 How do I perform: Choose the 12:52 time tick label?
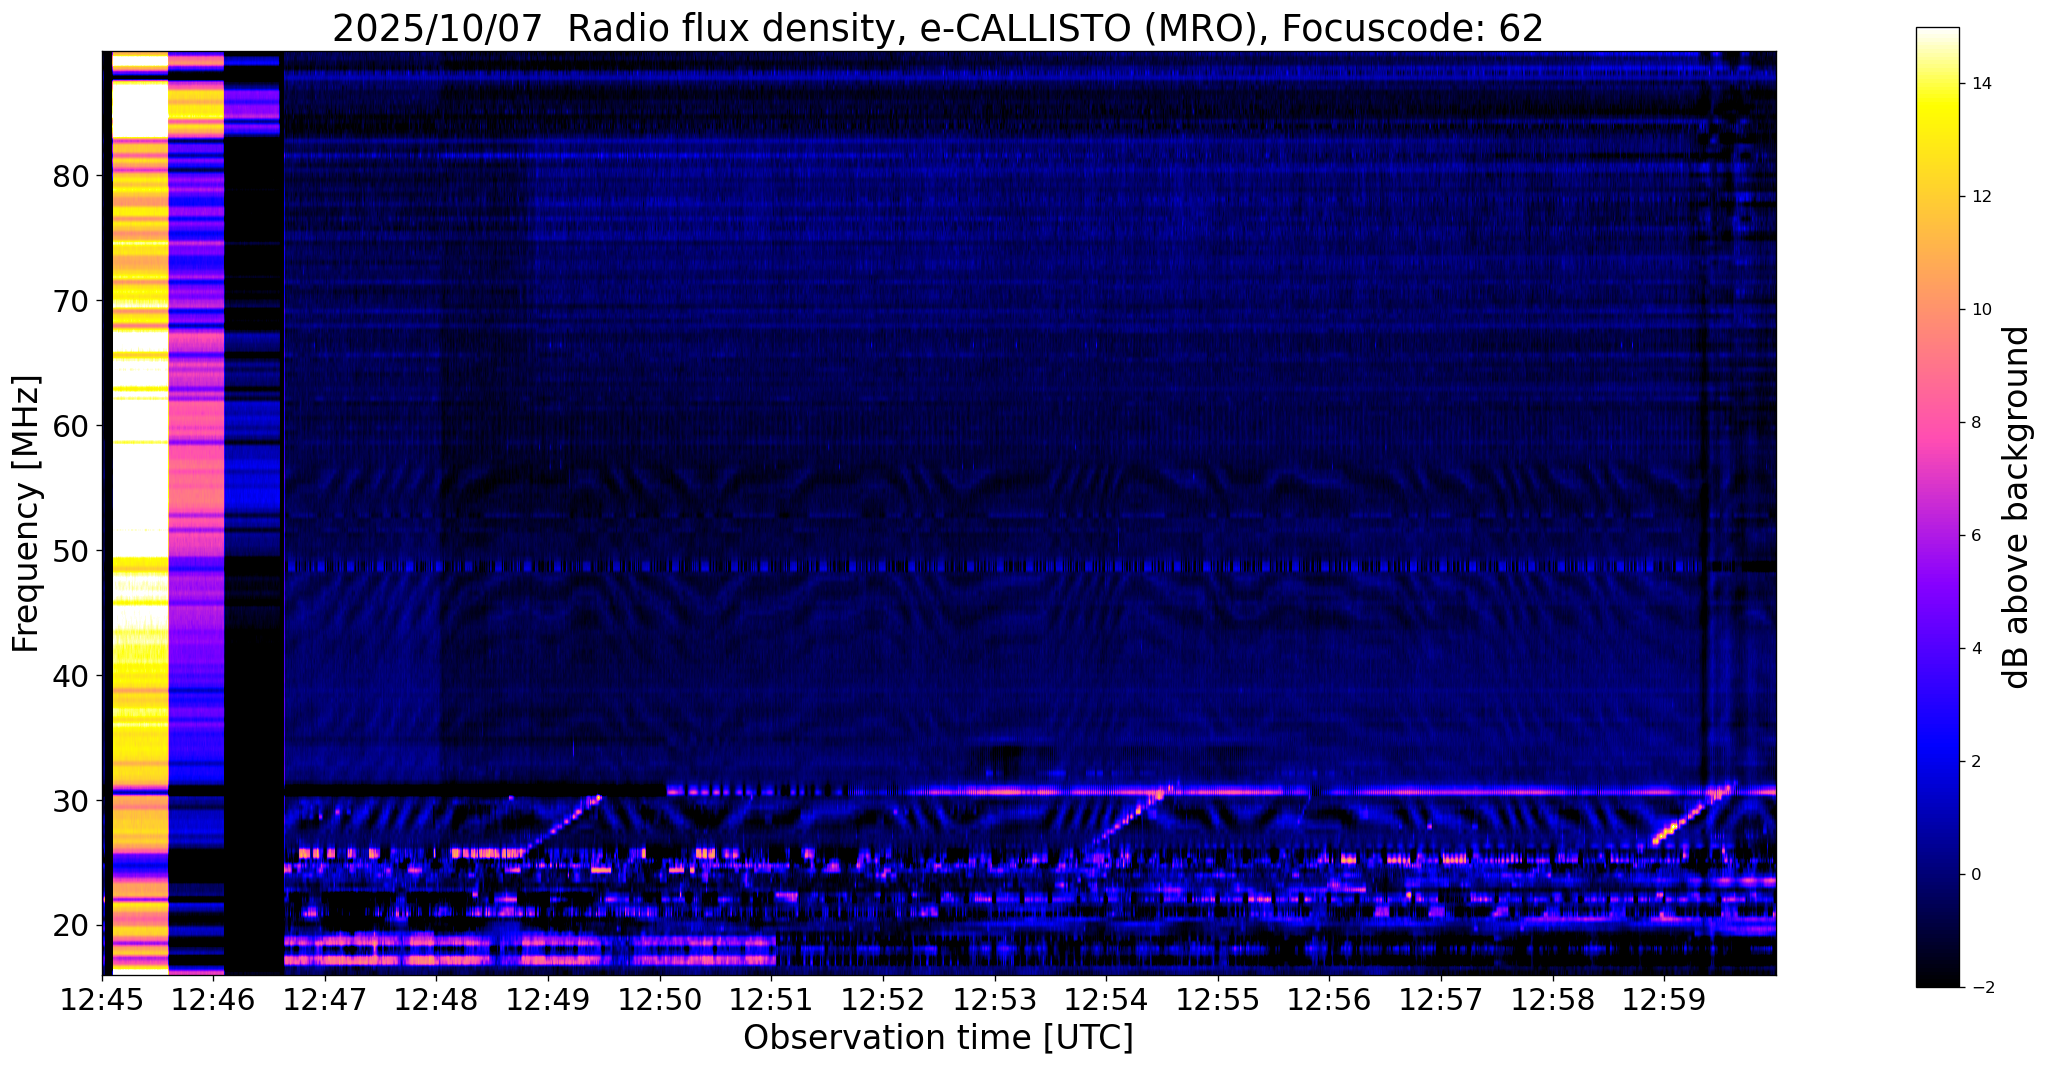[x=883, y=998]
